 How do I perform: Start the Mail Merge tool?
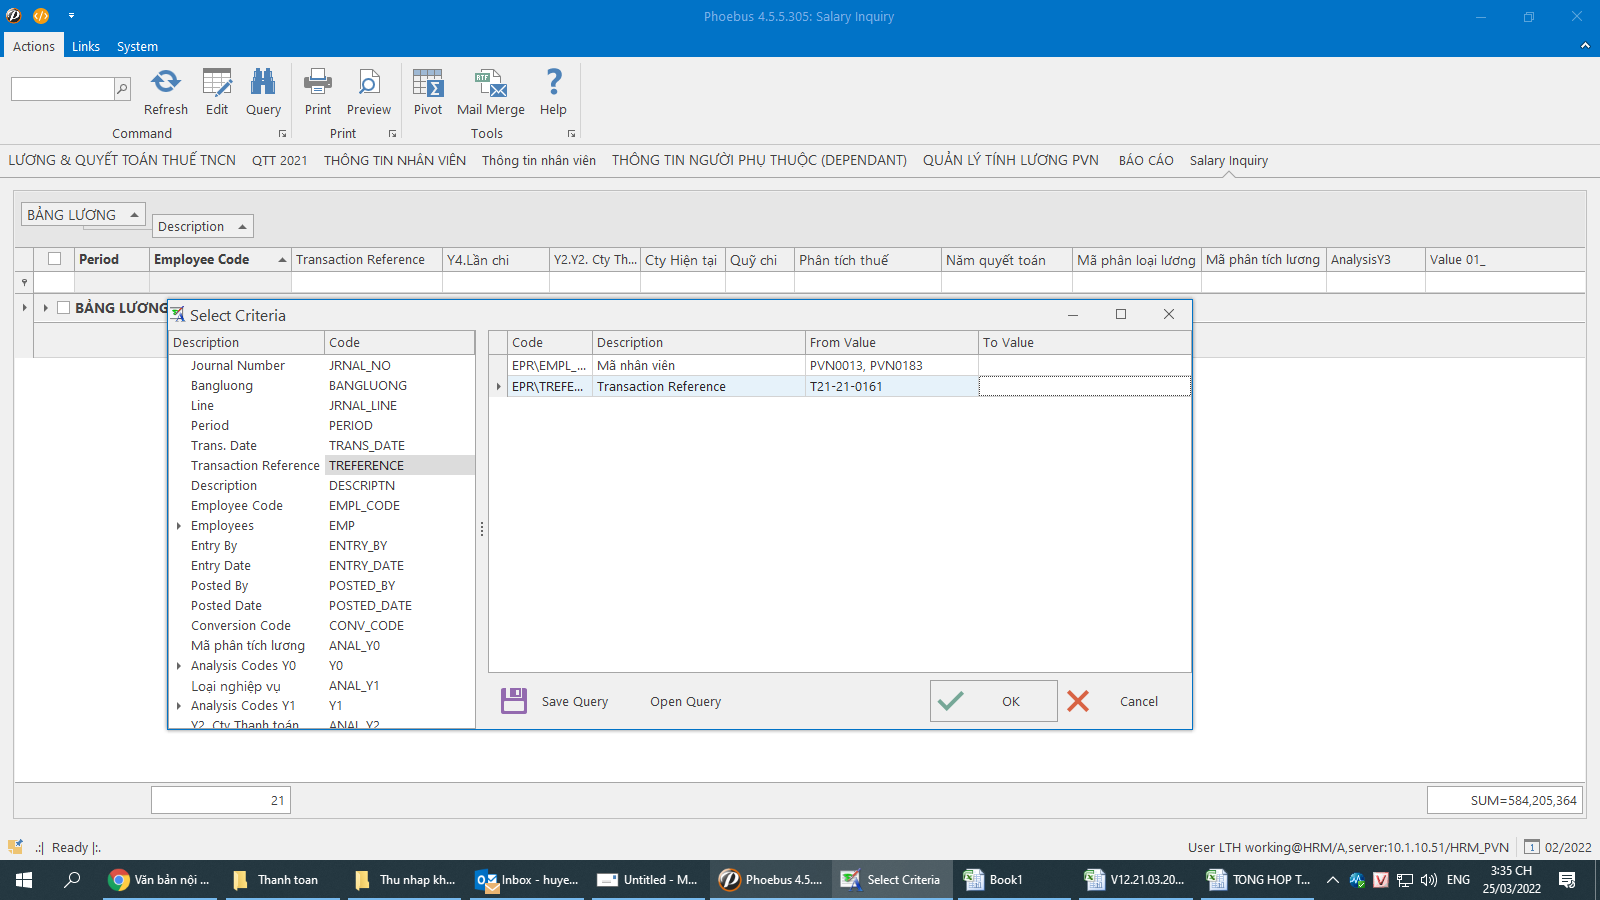click(x=490, y=83)
